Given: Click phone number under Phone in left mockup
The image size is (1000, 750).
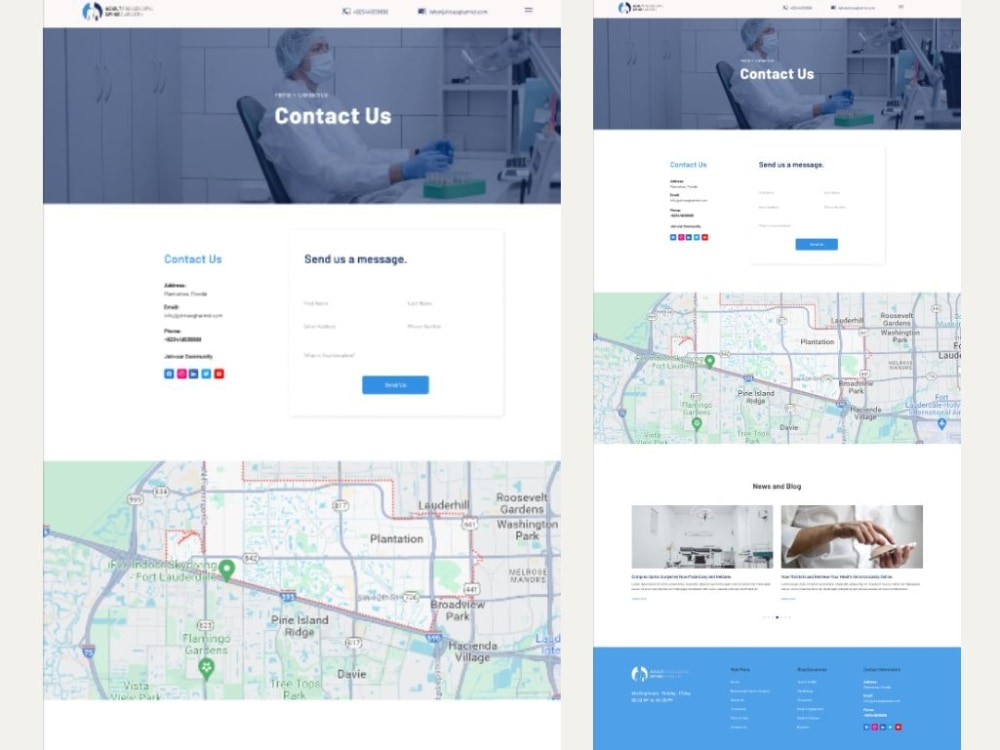Looking at the screenshot, I should pyautogui.click(x=182, y=340).
